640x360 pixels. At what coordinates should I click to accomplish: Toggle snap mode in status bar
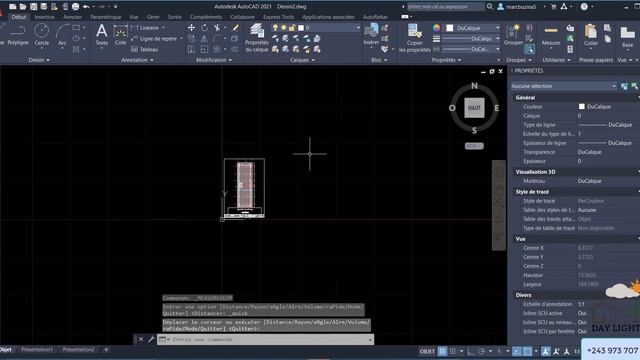coord(453,351)
